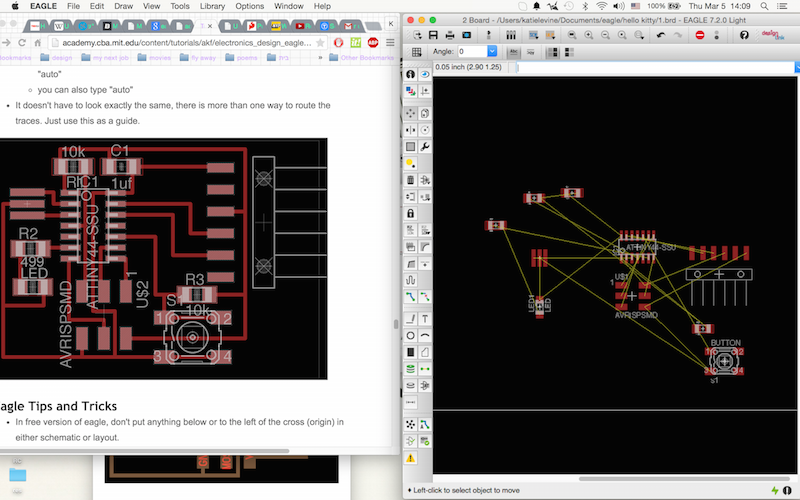The height and width of the screenshot is (500, 800).
Task: Select the Rotate tool
Action: (x=424, y=130)
